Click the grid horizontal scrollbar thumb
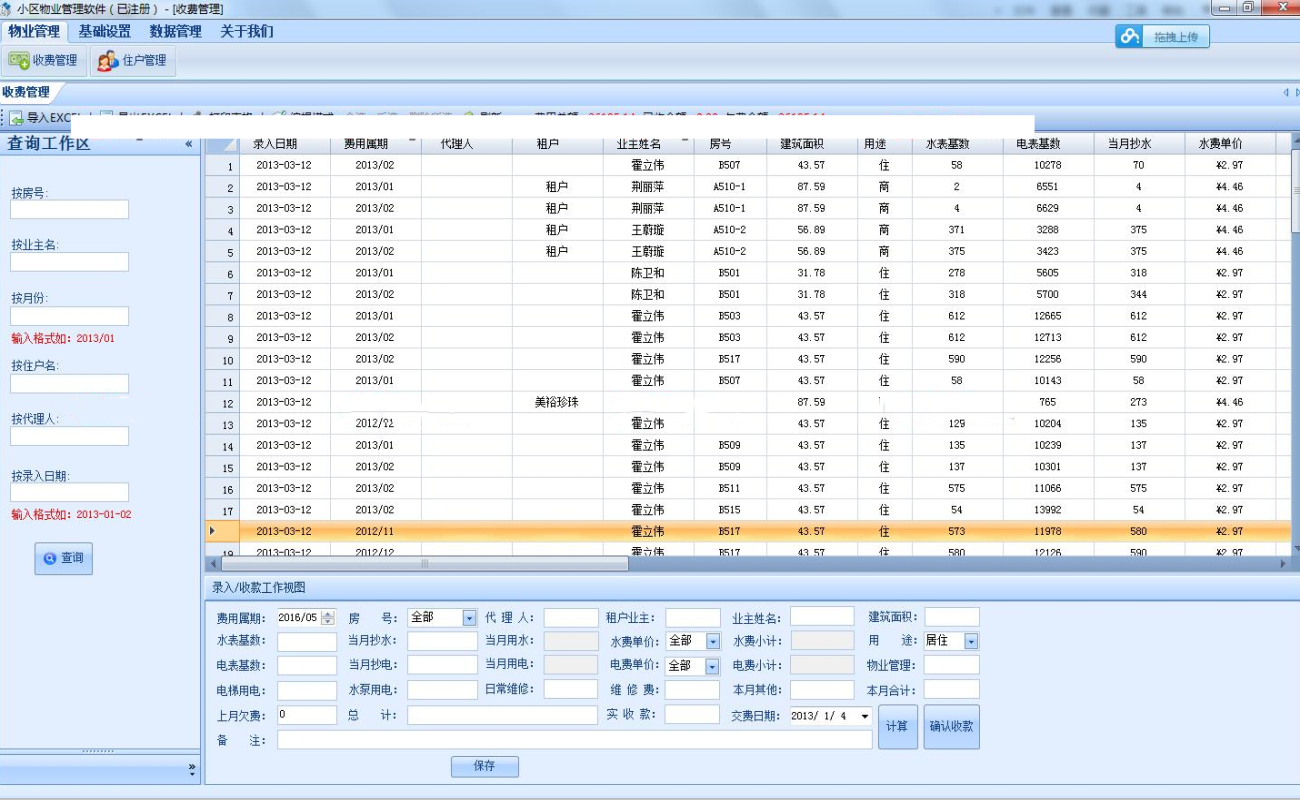1300x800 pixels. (x=424, y=564)
